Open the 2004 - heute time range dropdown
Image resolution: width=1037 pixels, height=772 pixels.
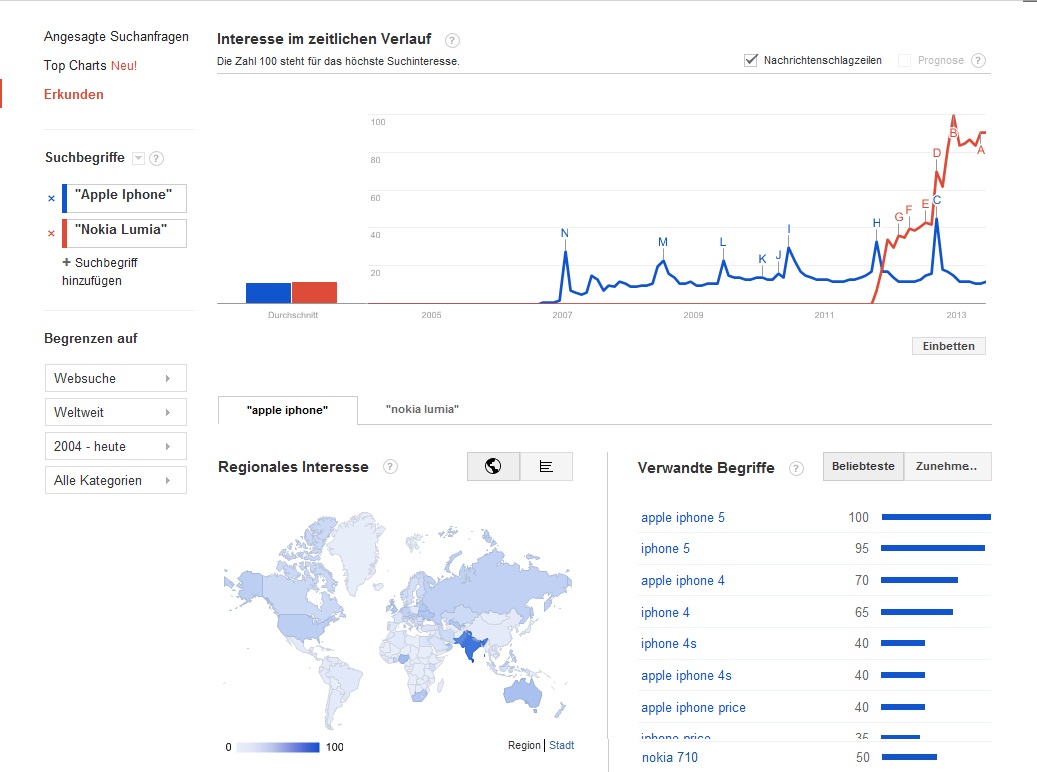115,447
